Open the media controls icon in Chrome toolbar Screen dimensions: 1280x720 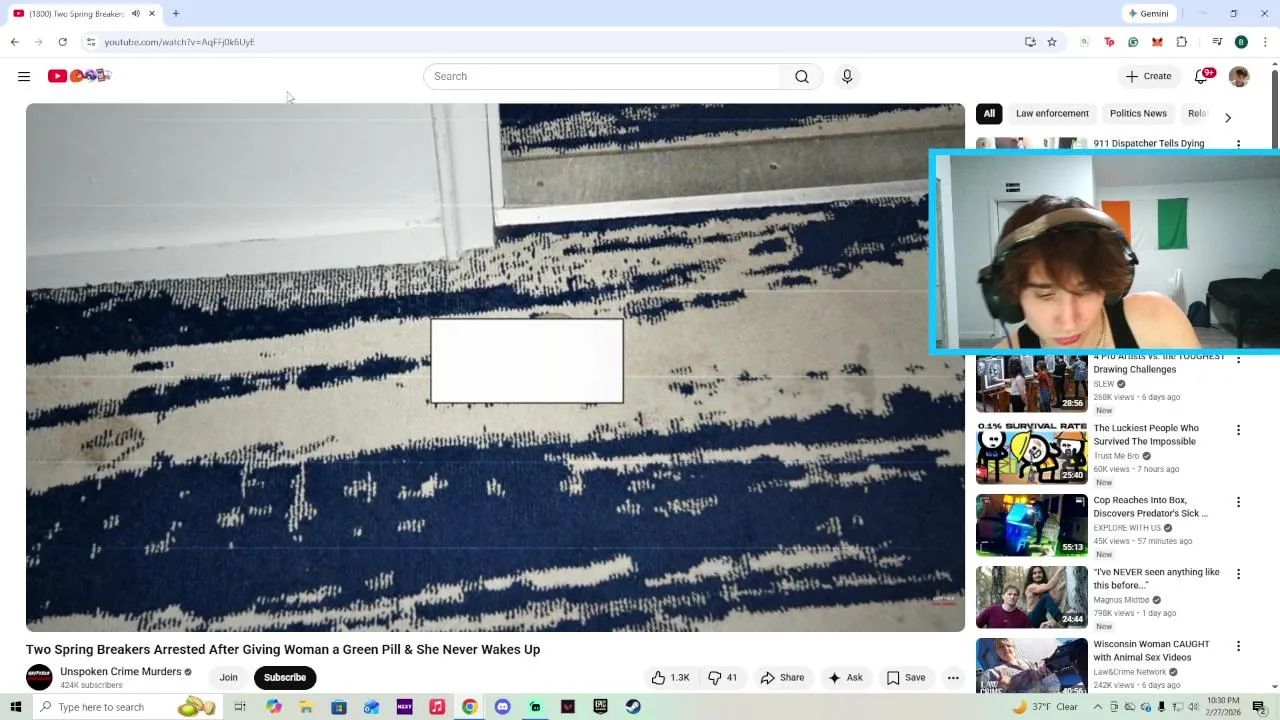[1217, 42]
